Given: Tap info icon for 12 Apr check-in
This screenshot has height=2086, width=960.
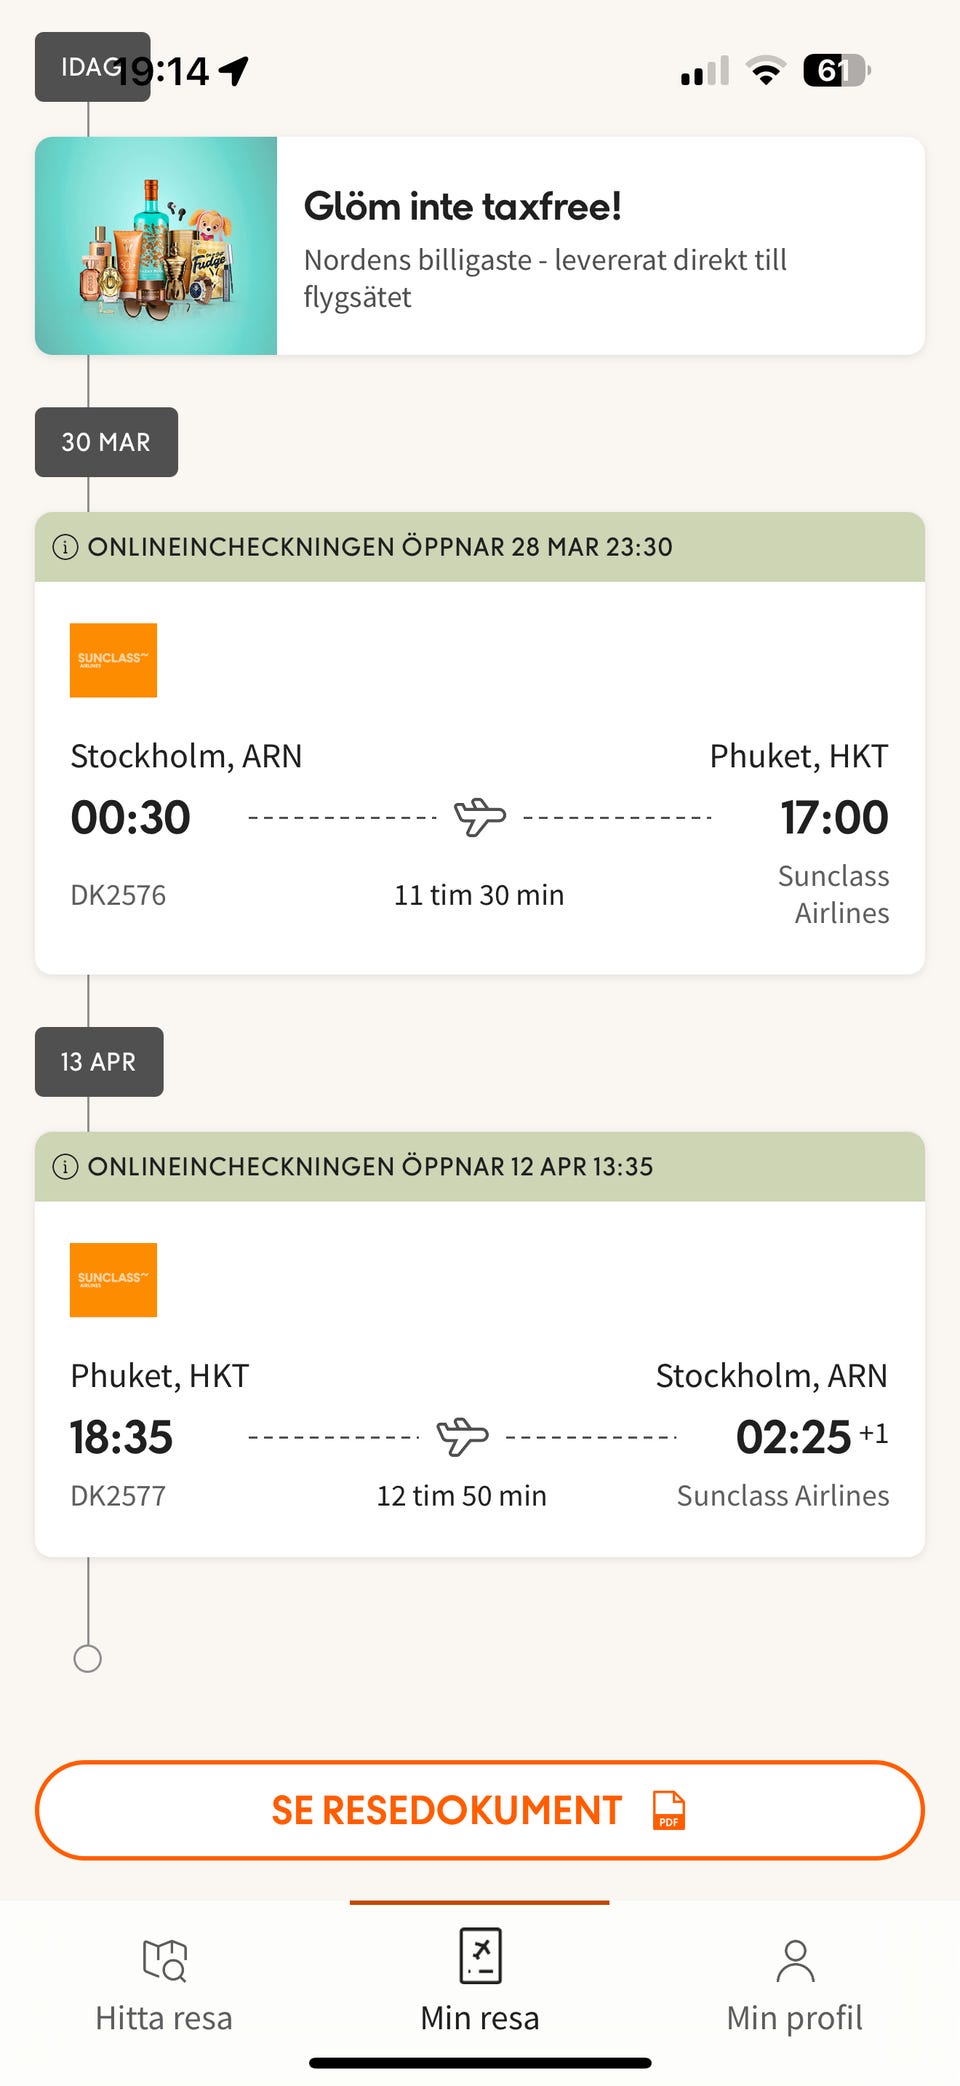Looking at the screenshot, I should (x=65, y=1167).
